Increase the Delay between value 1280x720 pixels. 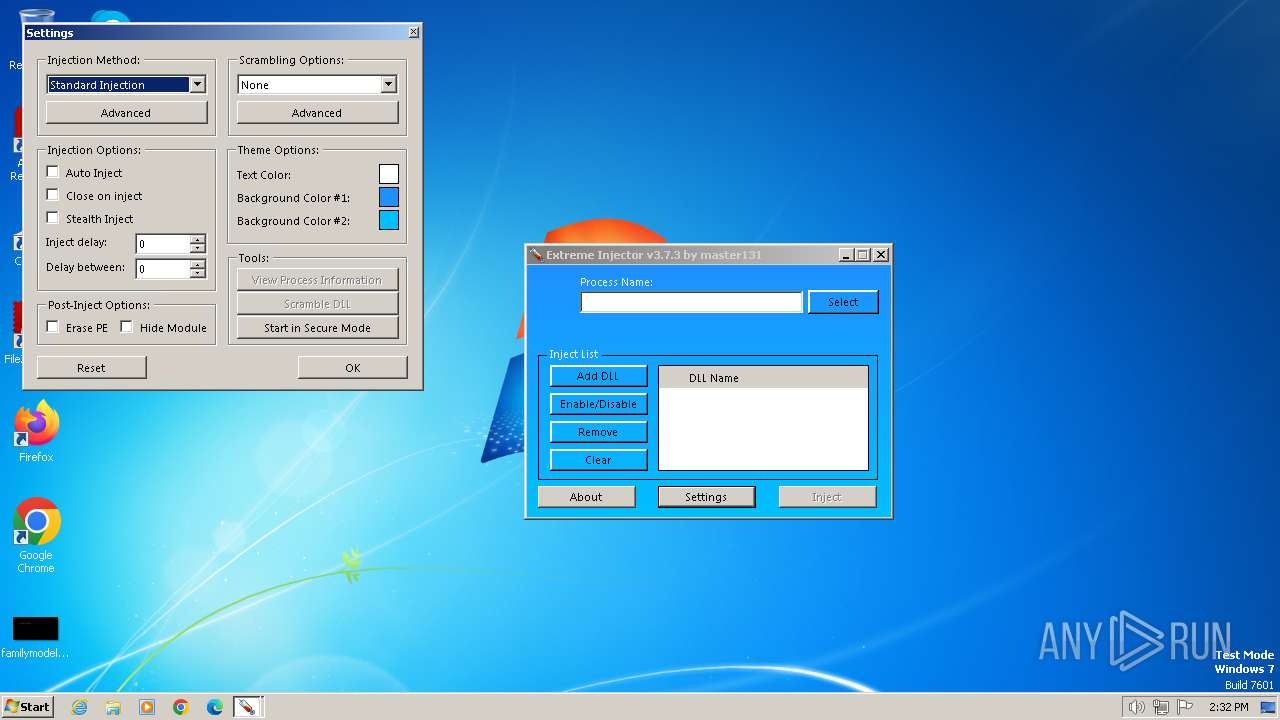click(x=198, y=264)
